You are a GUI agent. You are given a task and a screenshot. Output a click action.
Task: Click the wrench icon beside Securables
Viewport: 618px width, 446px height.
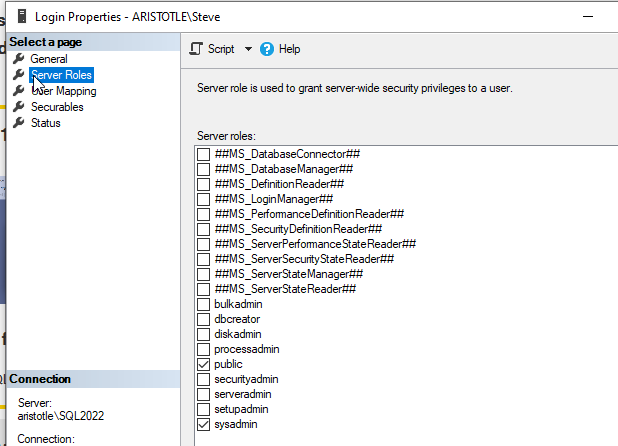18,107
